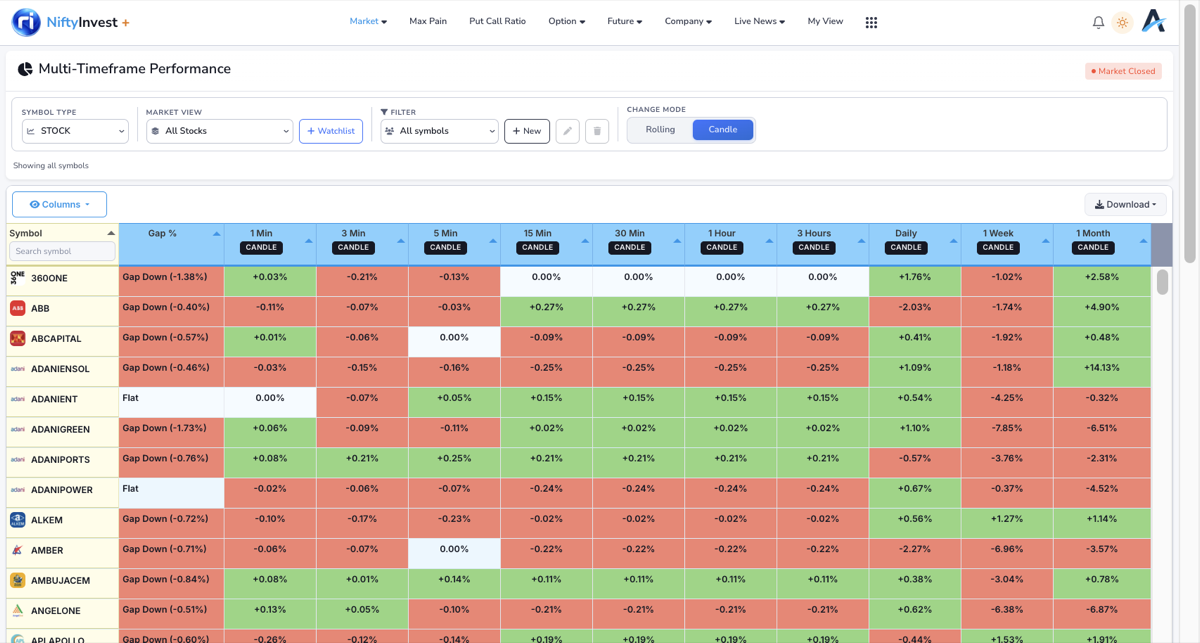Toggle CANDLE badge under Daily
The height and width of the screenshot is (643, 1200).
coord(906,247)
